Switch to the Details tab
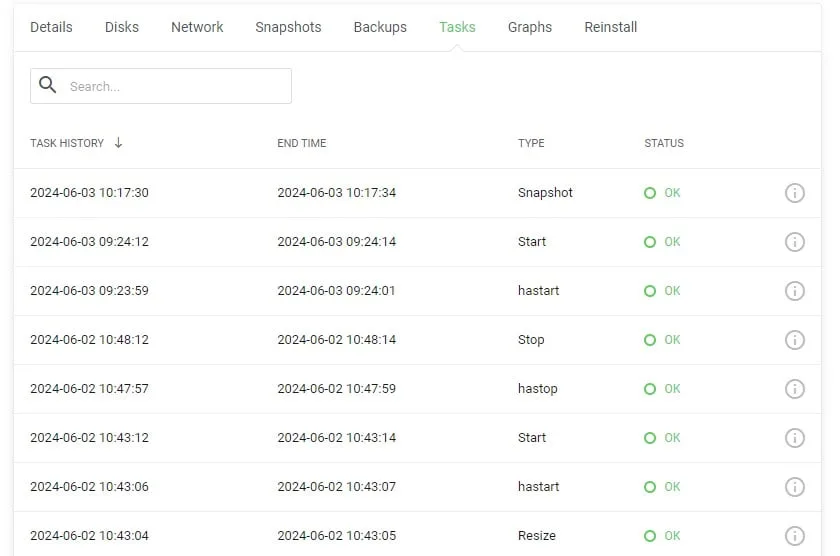Screen dimensions: 840x556 pos(51,27)
